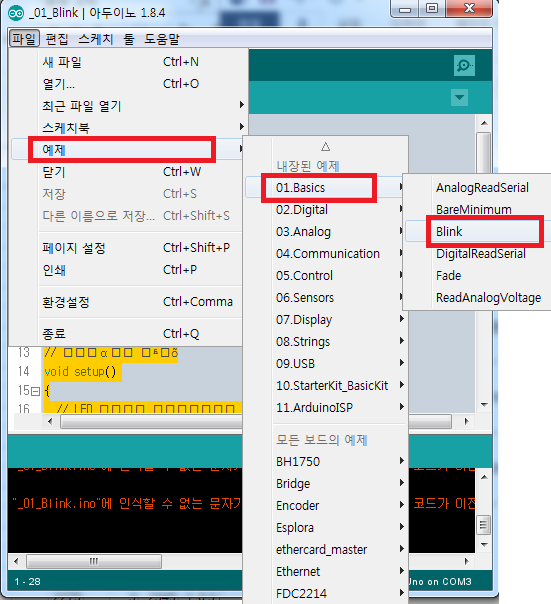This screenshot has width=551, height=604.
Task: Open the Blink example sketch
Action: (478, 232)
